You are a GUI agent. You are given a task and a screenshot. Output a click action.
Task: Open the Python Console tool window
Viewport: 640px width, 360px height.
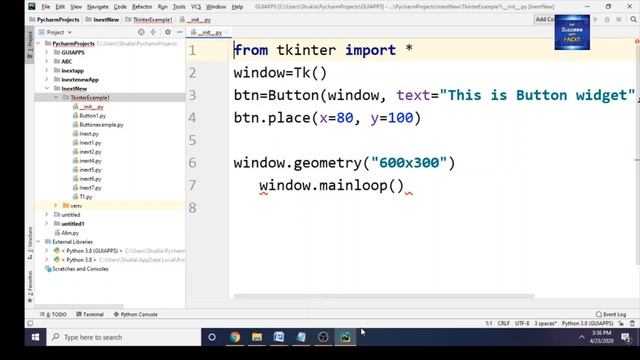point(136,314)
